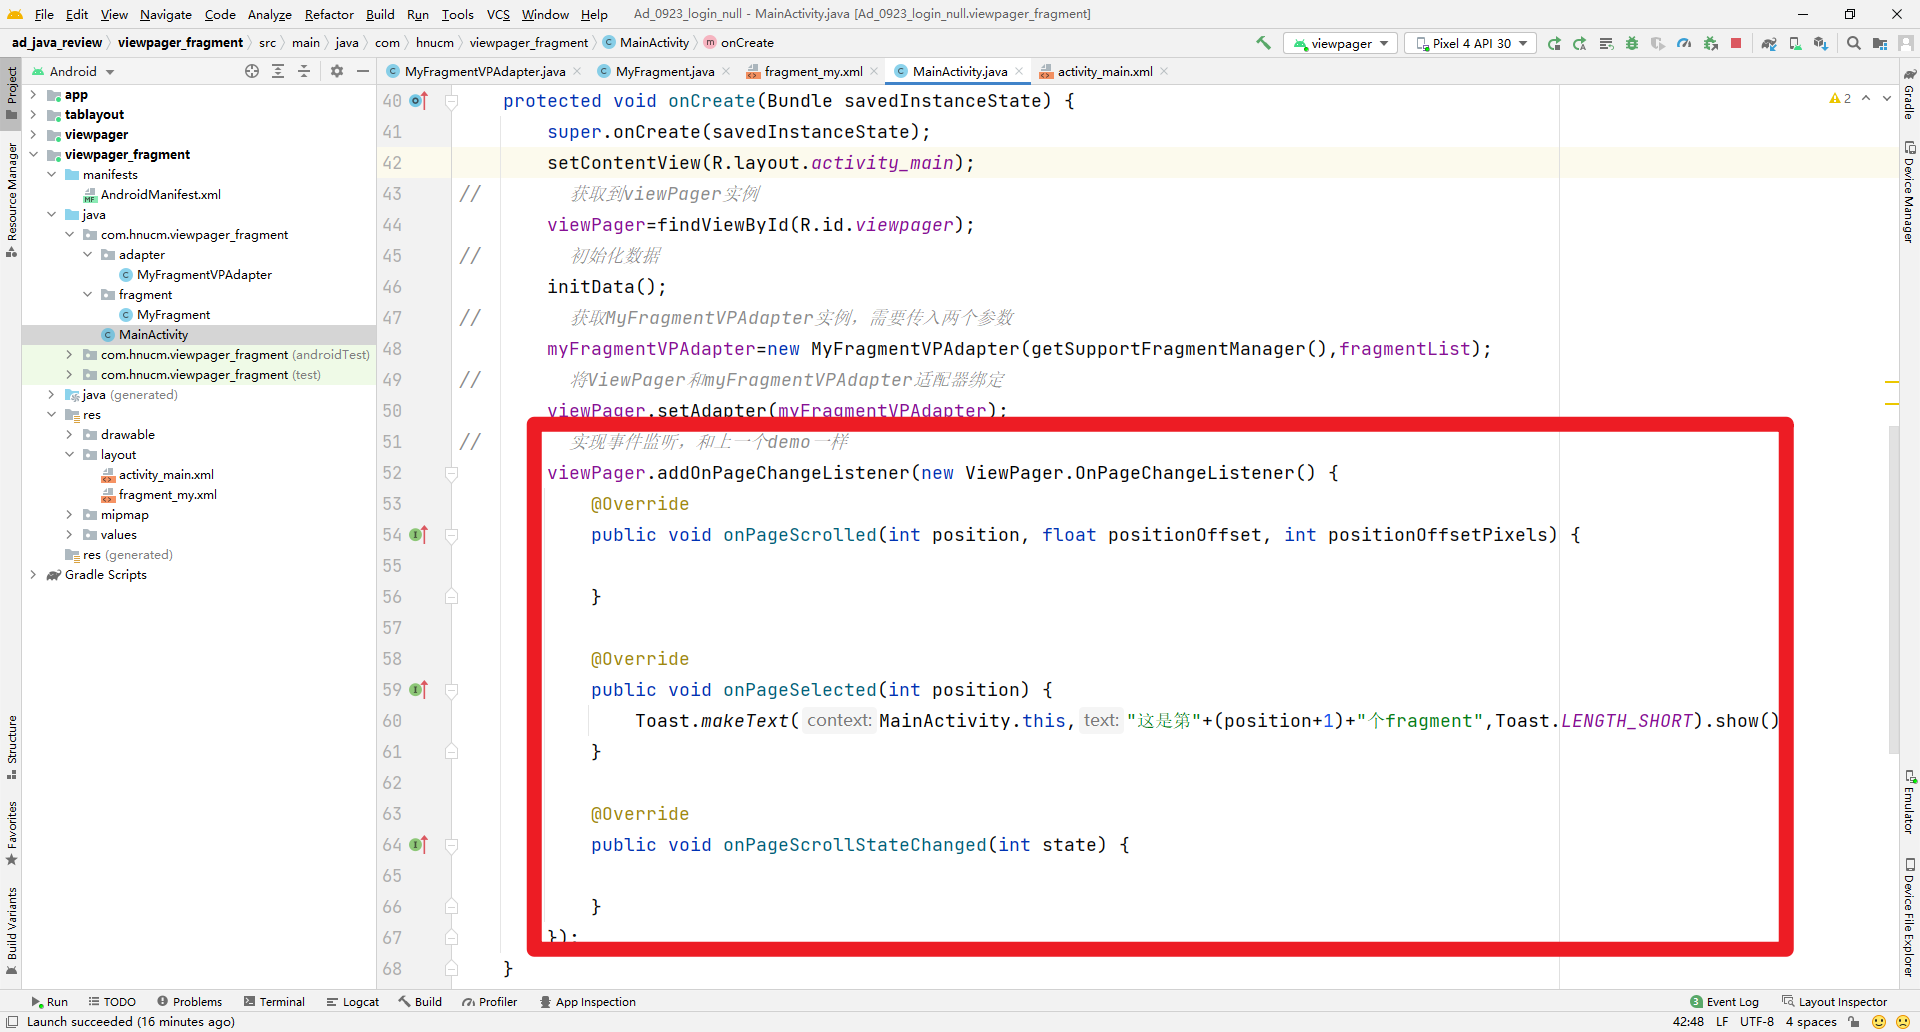Viewport: 1920px width, 1032px height.
Task: Open the Refactor menu
Action: [329, 14]
